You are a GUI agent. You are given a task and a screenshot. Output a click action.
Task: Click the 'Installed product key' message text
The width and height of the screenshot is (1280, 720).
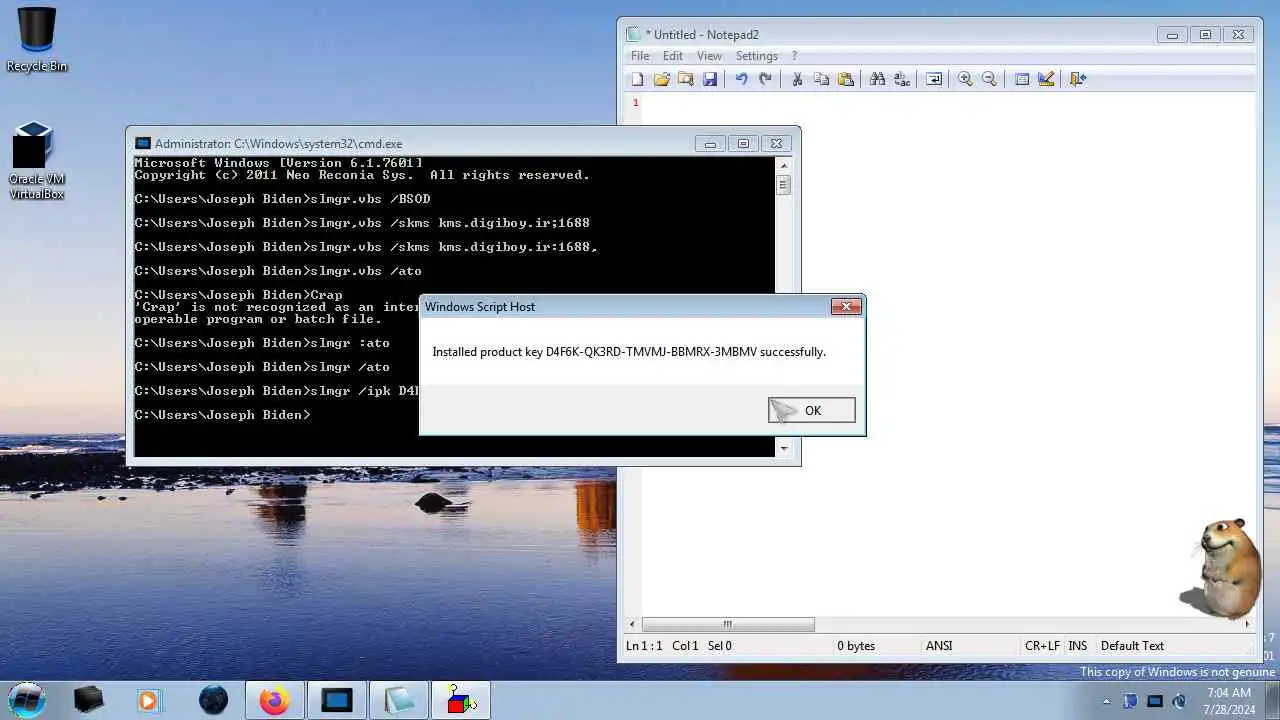pos(629,352)
